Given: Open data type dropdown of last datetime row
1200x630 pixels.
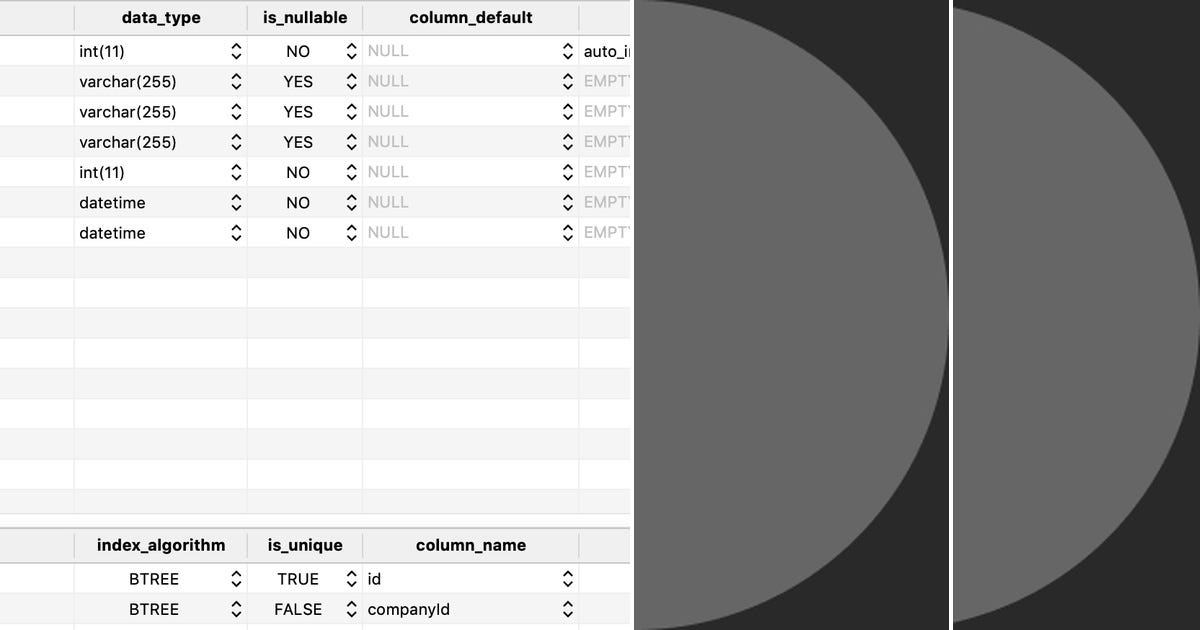Looking at the screenshot, I should tap(236, 233).
